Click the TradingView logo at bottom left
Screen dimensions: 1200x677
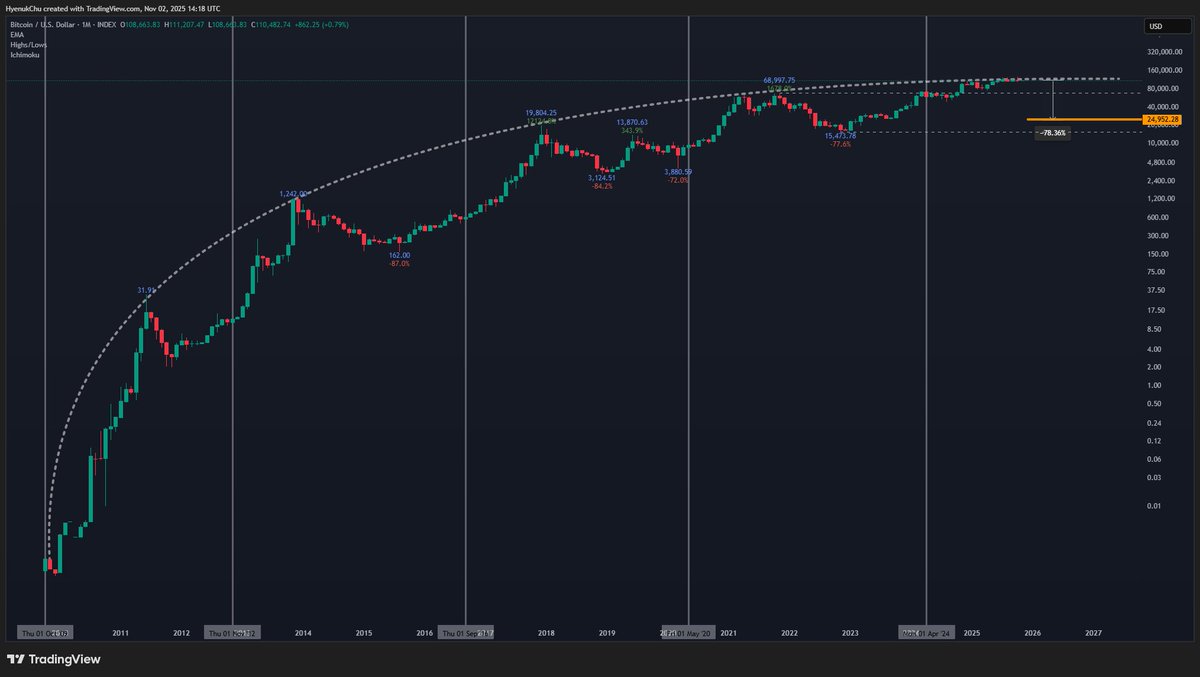55,659
